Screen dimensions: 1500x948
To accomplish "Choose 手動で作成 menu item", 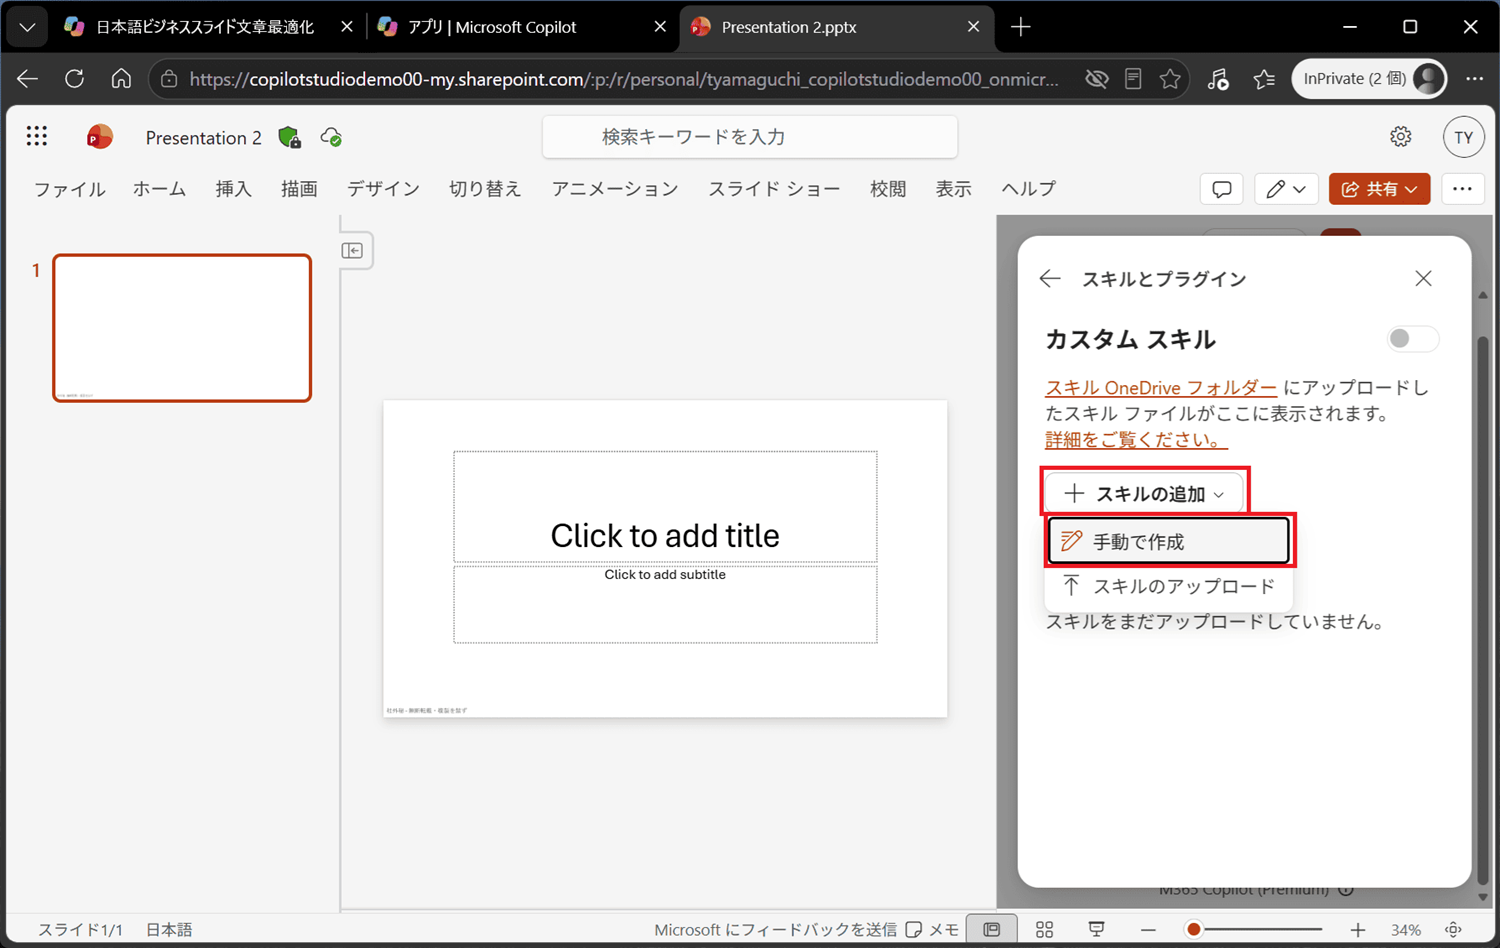I will pos(1168,541).
